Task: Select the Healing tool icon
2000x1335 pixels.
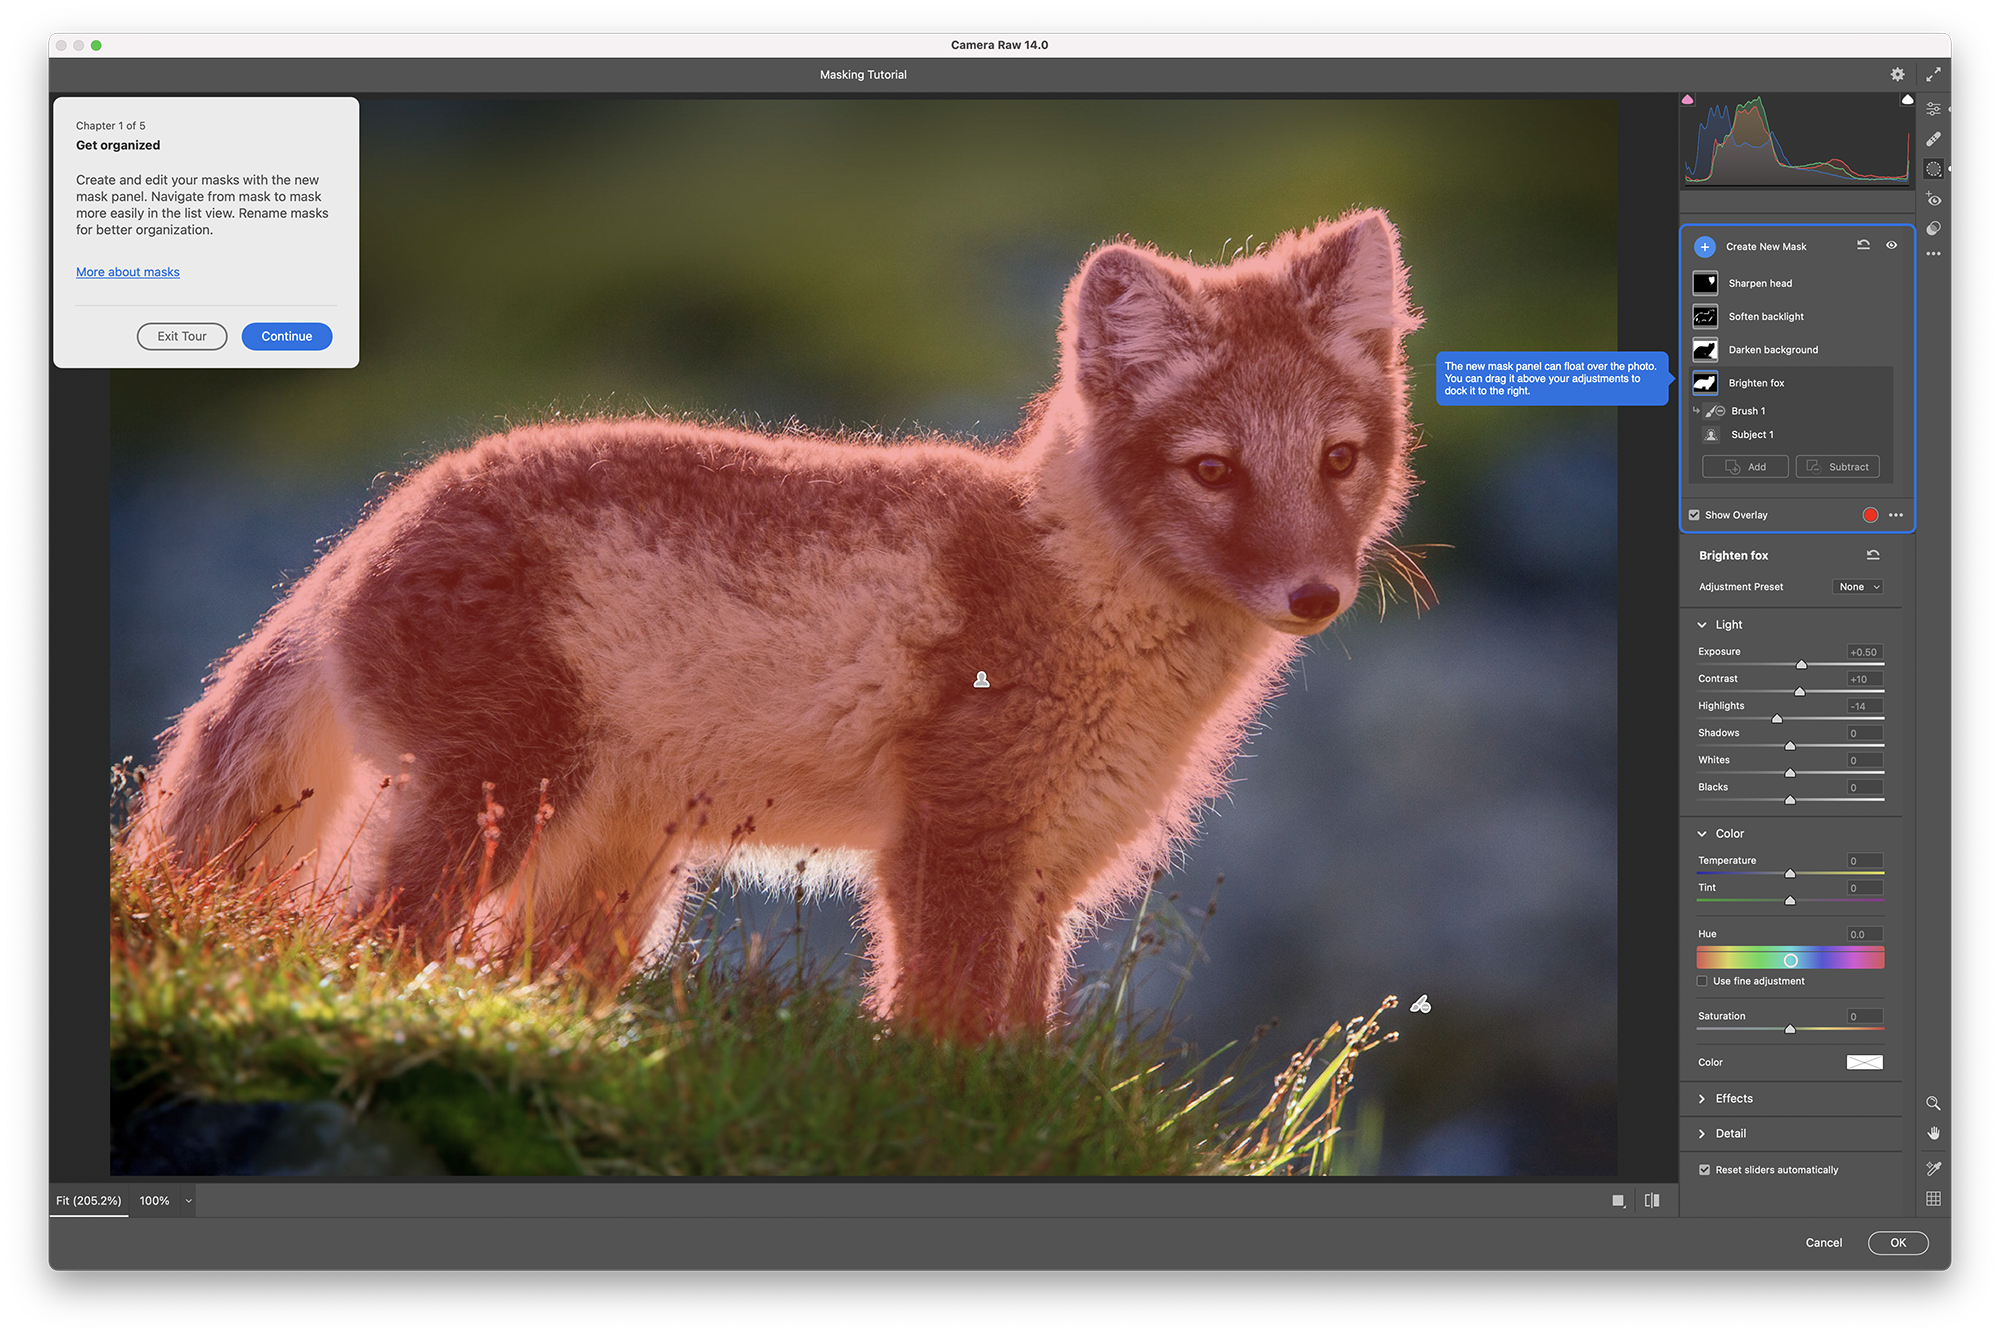Action: point(1933,139)
